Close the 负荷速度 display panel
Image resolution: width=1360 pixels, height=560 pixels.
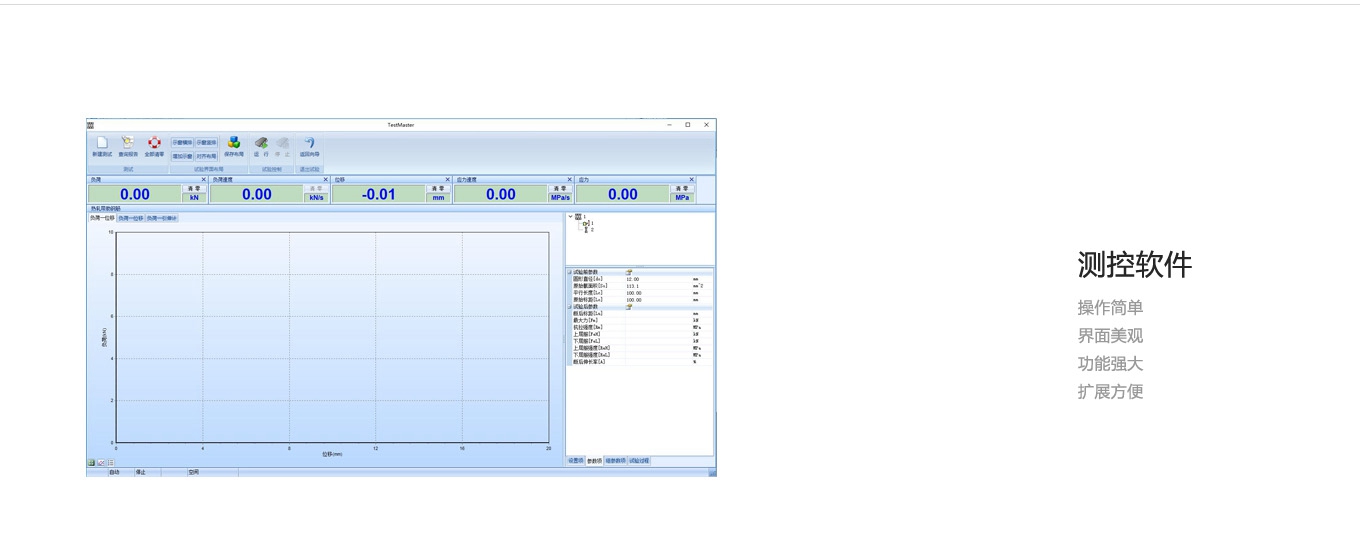[x=326, y=180]
